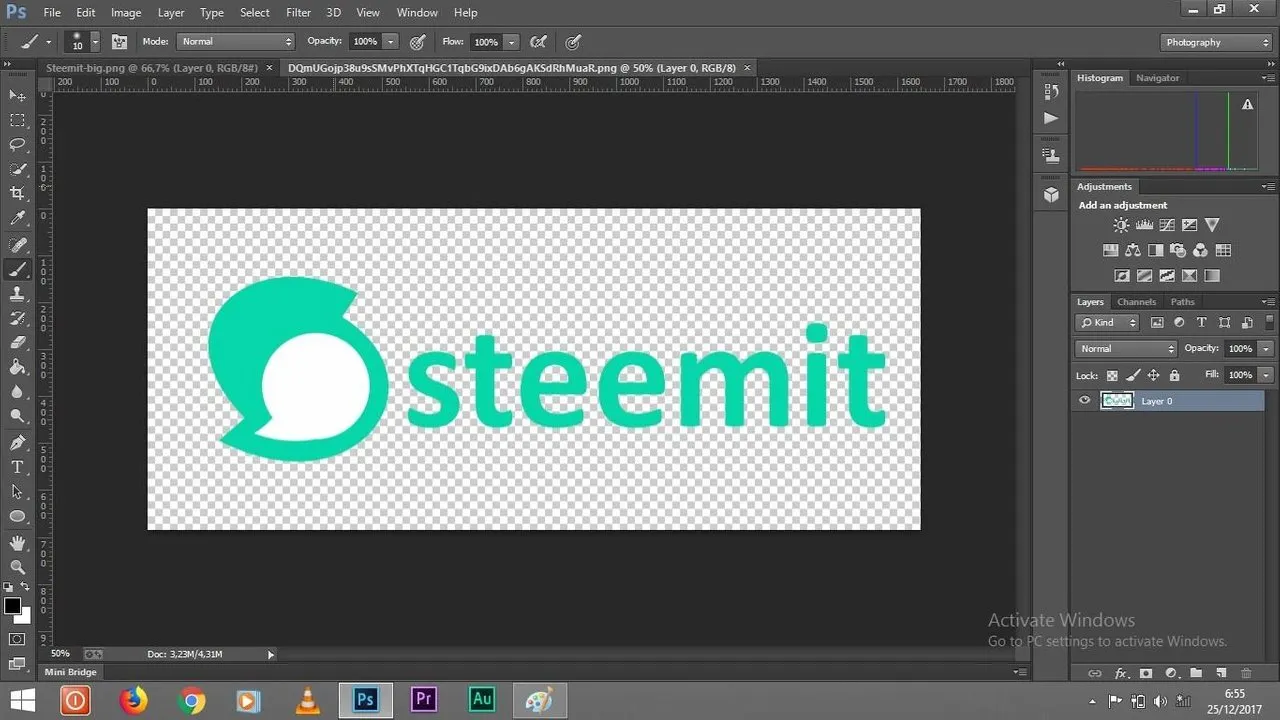The width and height of the screenshot is (1280, 720).
Task: Toggle lock position
Action: 1153,375
